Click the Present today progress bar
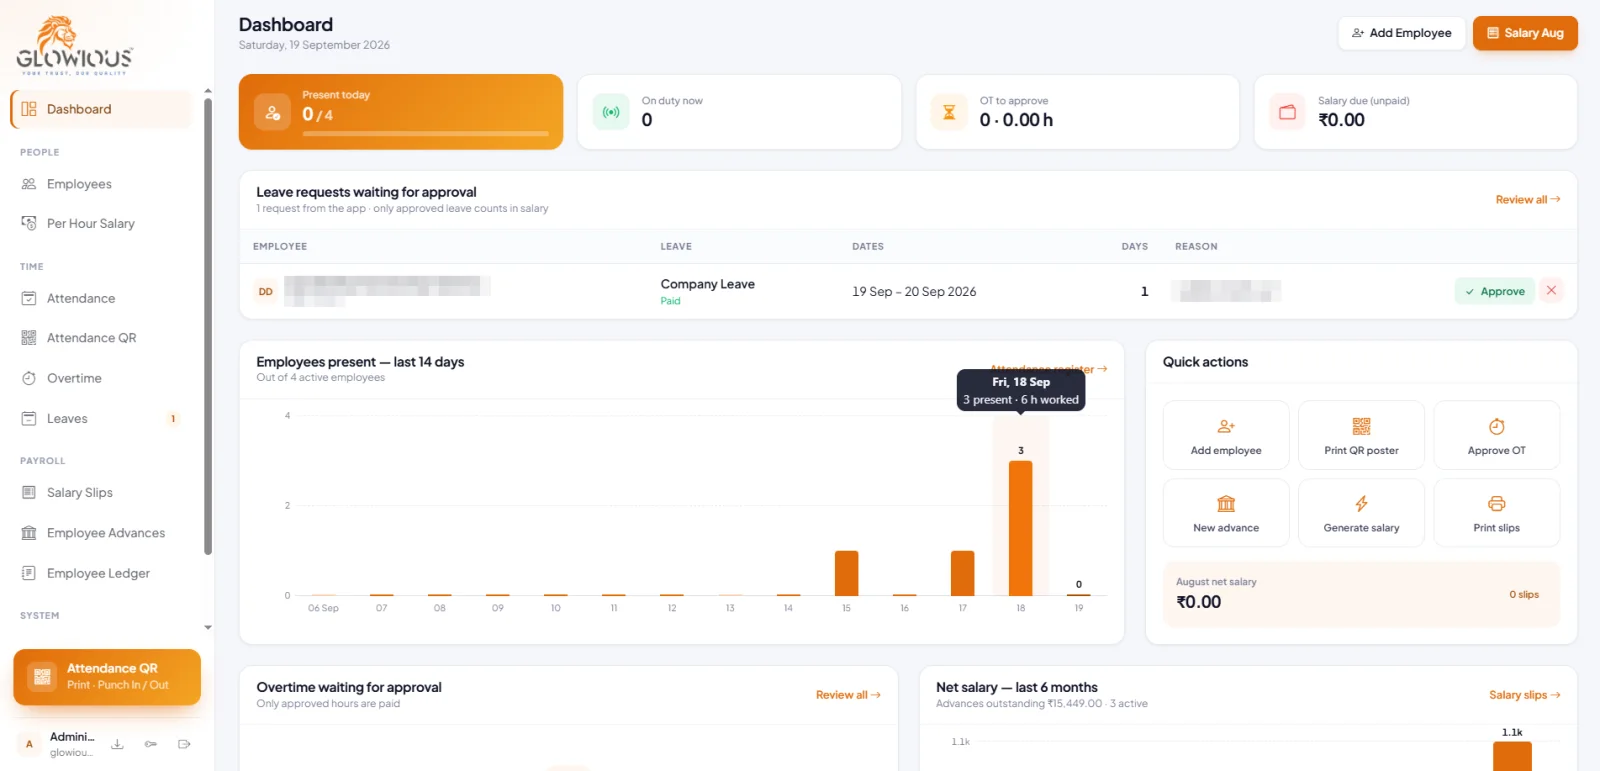Screen dimensions: 1600x771 pos(426,134)
